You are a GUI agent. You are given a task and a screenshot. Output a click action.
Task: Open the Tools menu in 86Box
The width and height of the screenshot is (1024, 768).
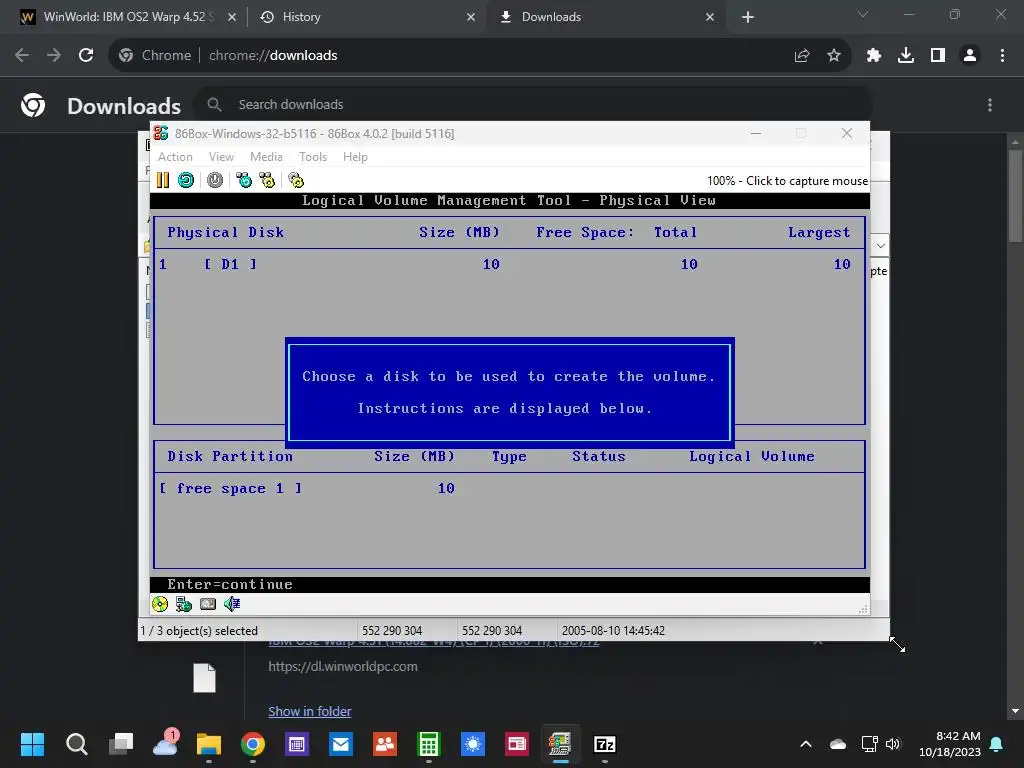pos(312,157)
